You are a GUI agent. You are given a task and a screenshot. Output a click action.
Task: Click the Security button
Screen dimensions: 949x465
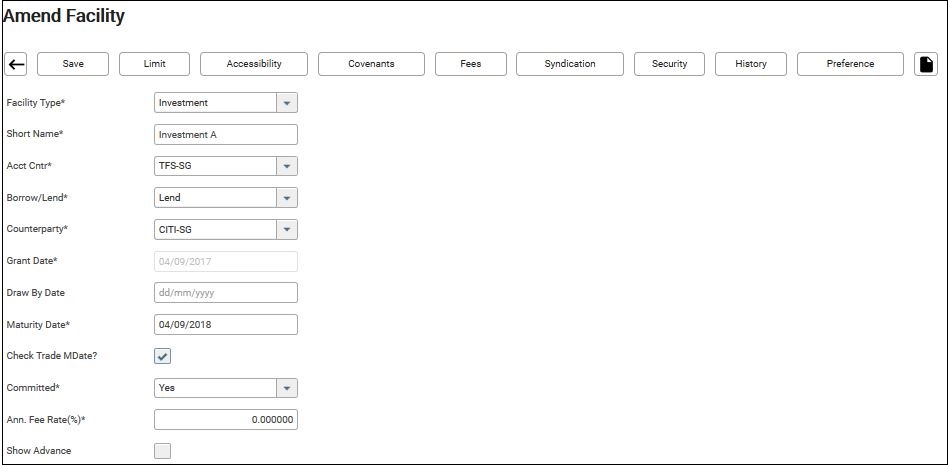(x=669, y=64)
